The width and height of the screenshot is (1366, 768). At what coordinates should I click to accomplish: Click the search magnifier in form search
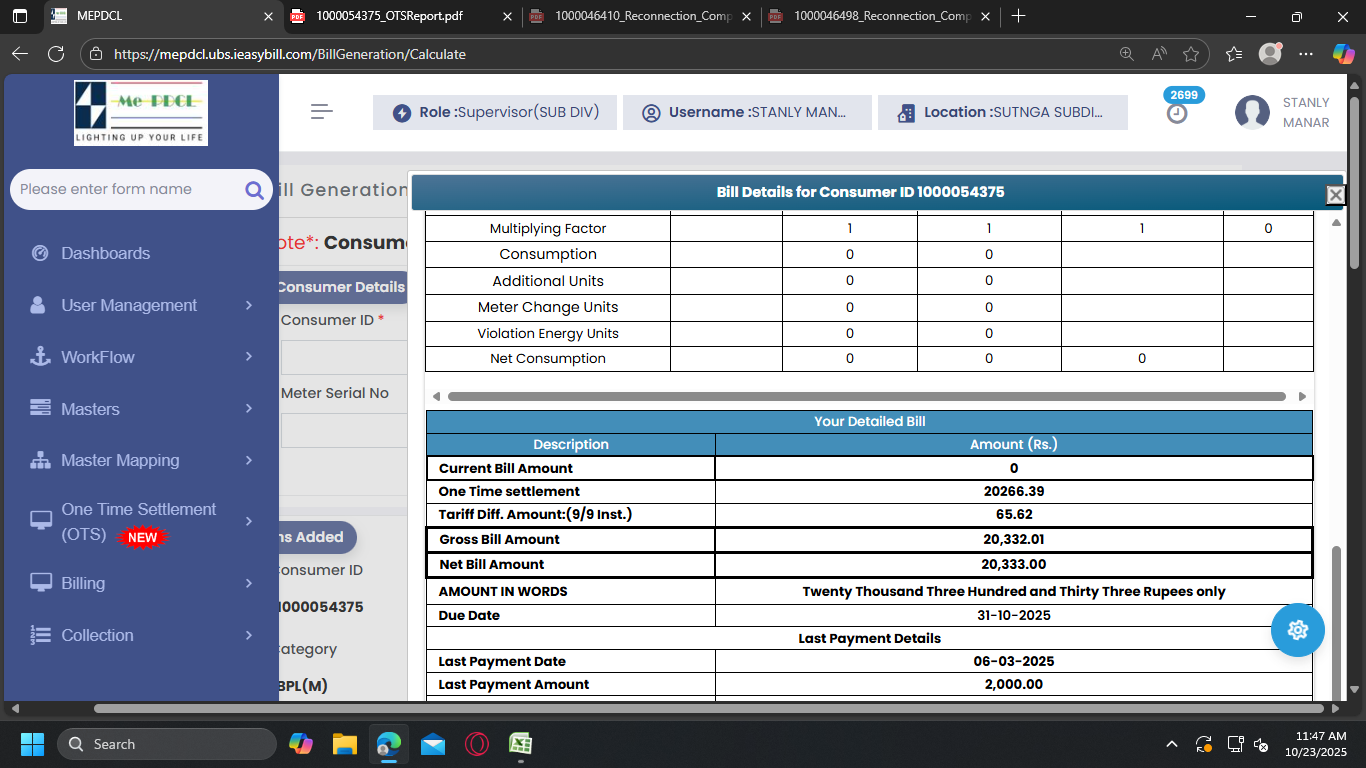pos(254,190)
